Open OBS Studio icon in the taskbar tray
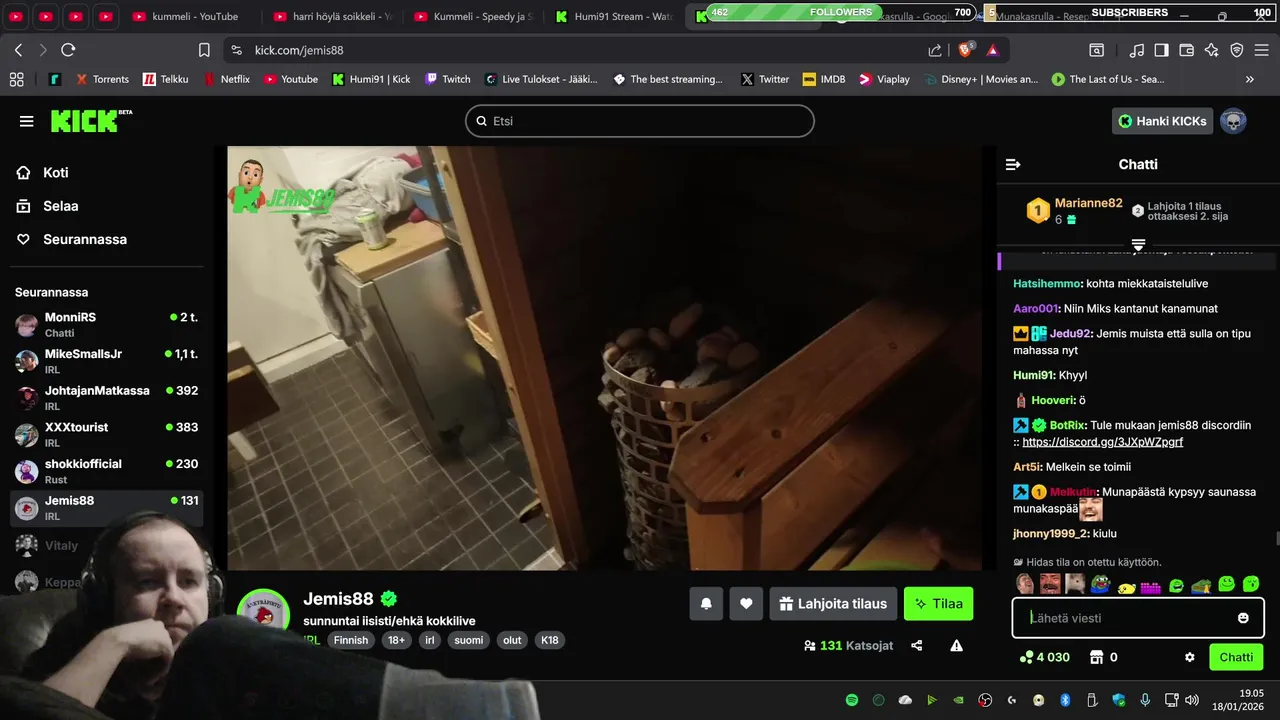This screenshot has width=1280, height=720. [985, 700]
